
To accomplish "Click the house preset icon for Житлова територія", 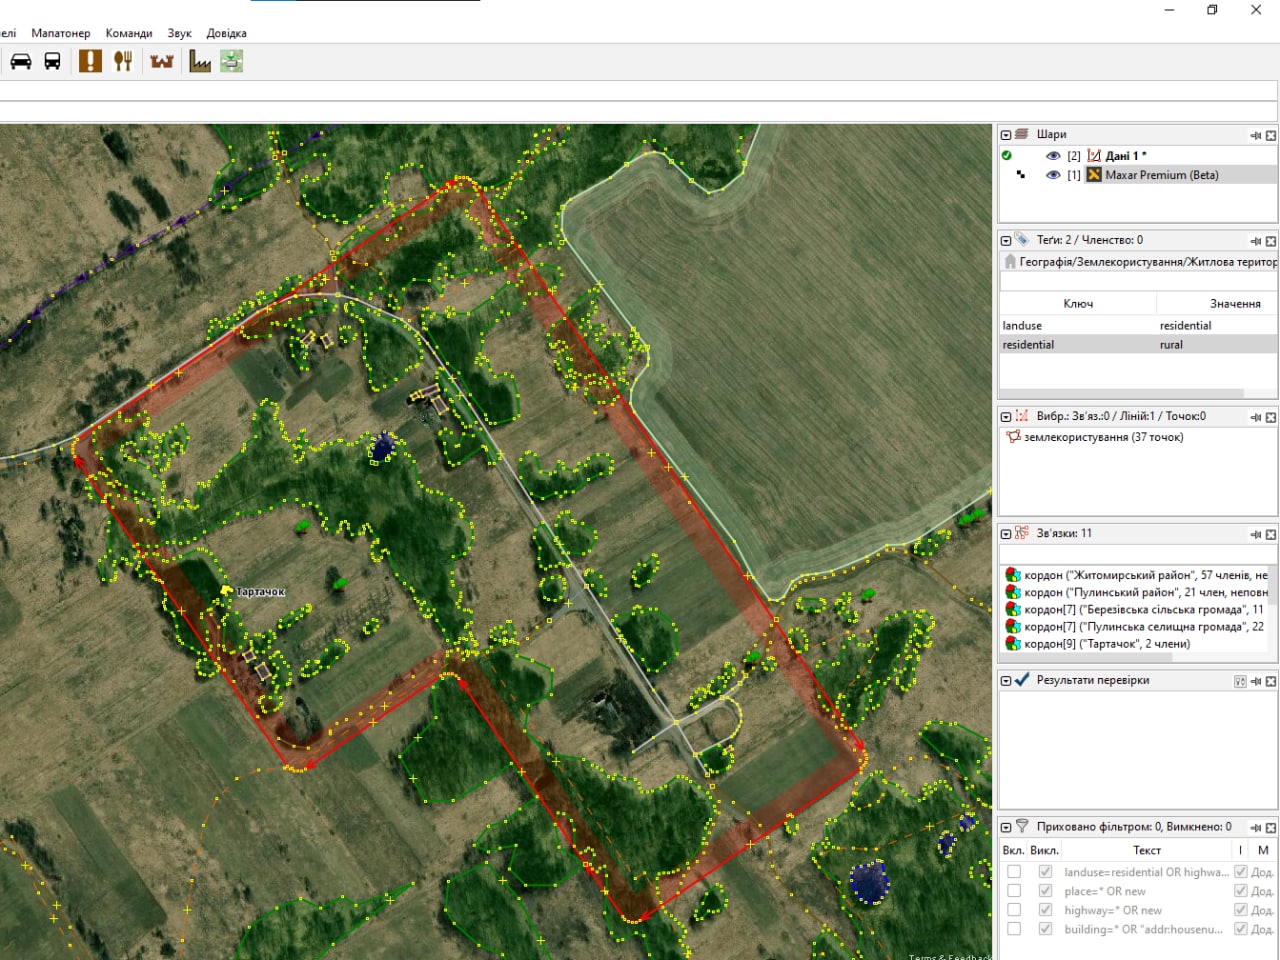I will coord(1010,261).
